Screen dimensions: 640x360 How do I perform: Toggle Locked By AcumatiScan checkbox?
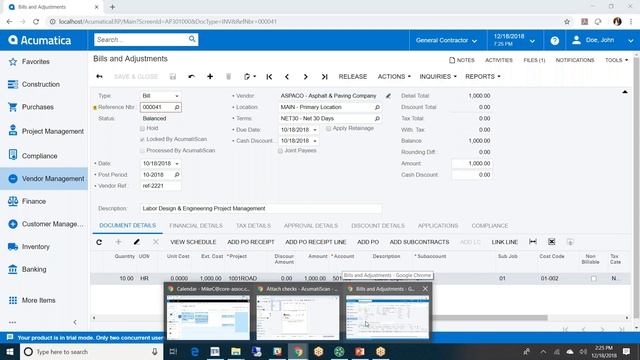(142, 139)
